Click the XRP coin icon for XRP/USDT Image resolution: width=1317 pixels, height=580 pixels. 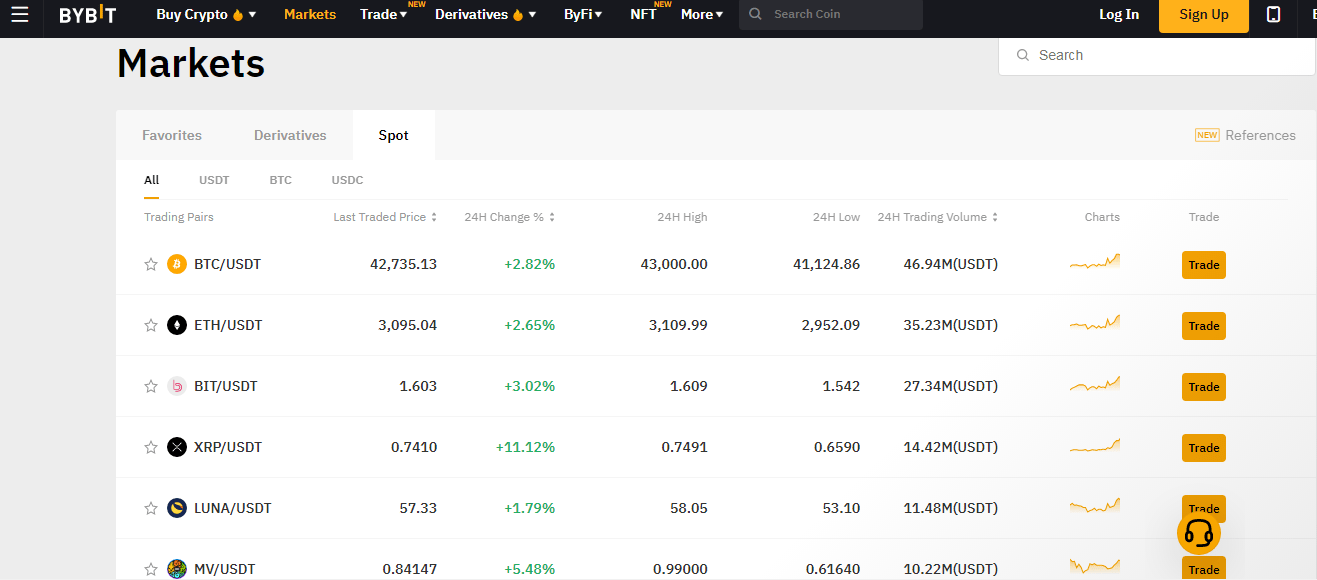[177, 447]
